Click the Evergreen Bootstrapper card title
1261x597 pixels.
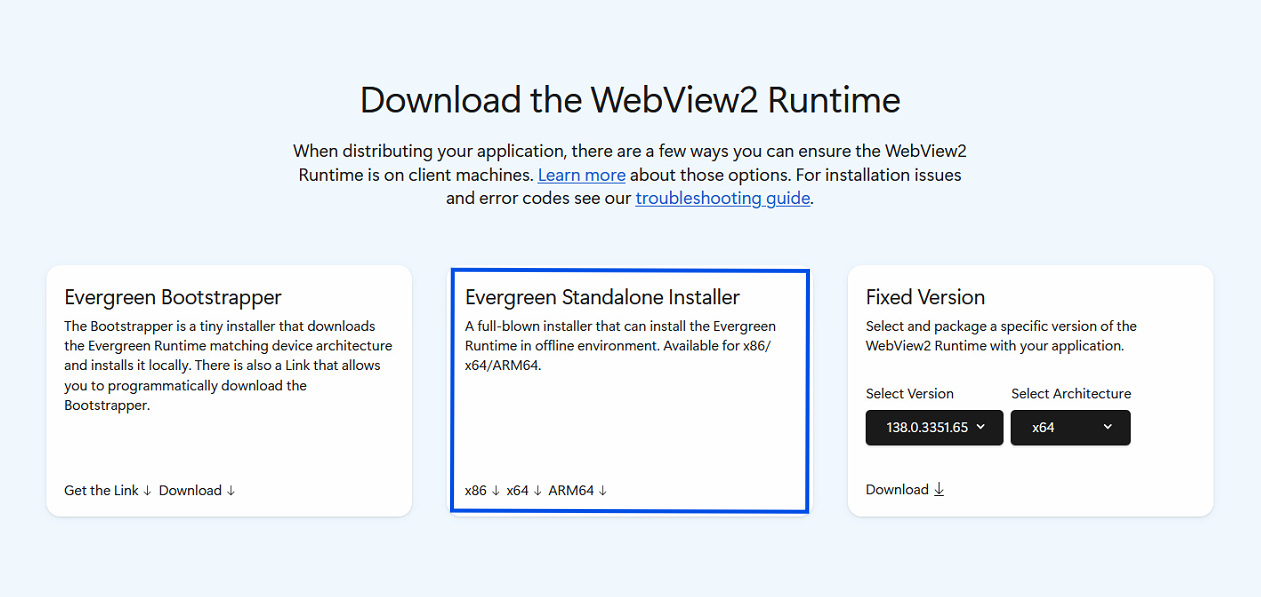pos(173,297)
